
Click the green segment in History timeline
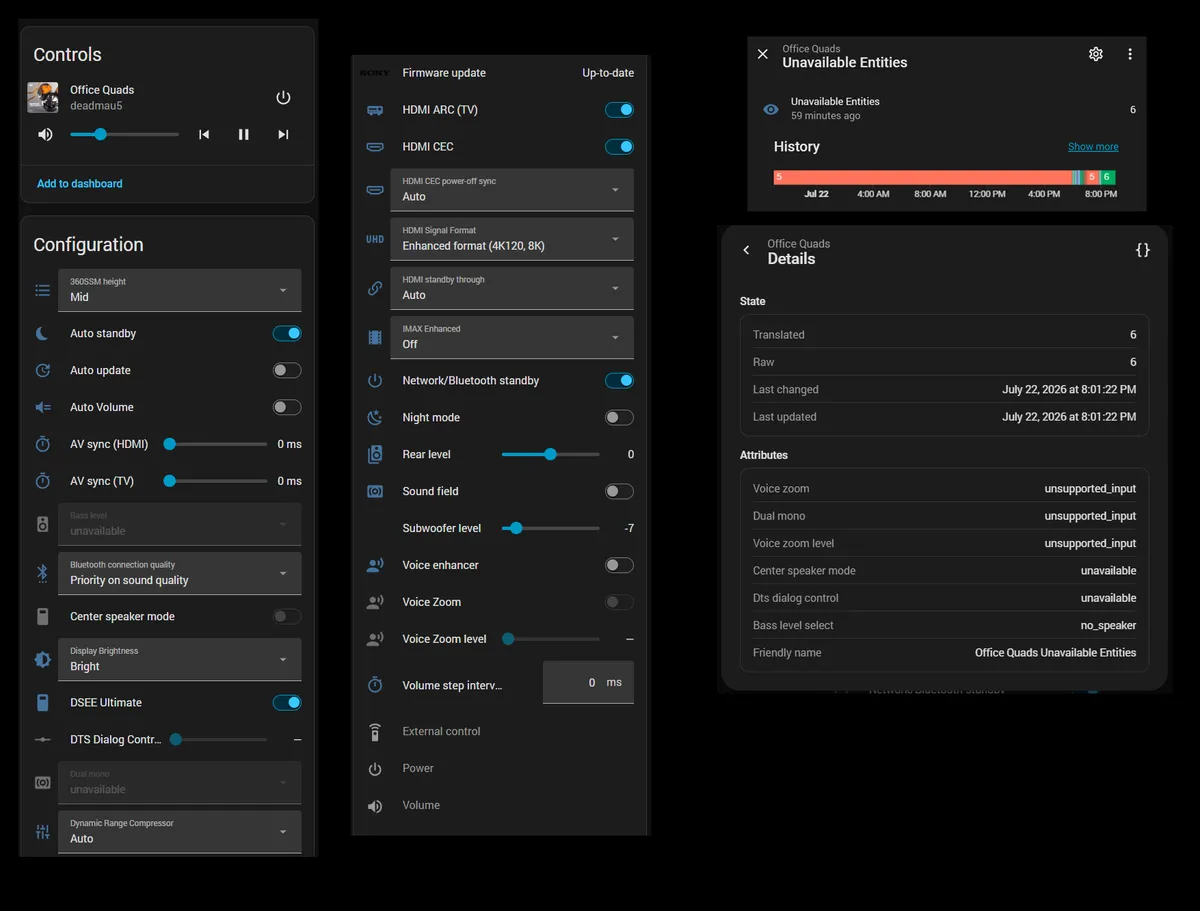[x=1107, y=178]
